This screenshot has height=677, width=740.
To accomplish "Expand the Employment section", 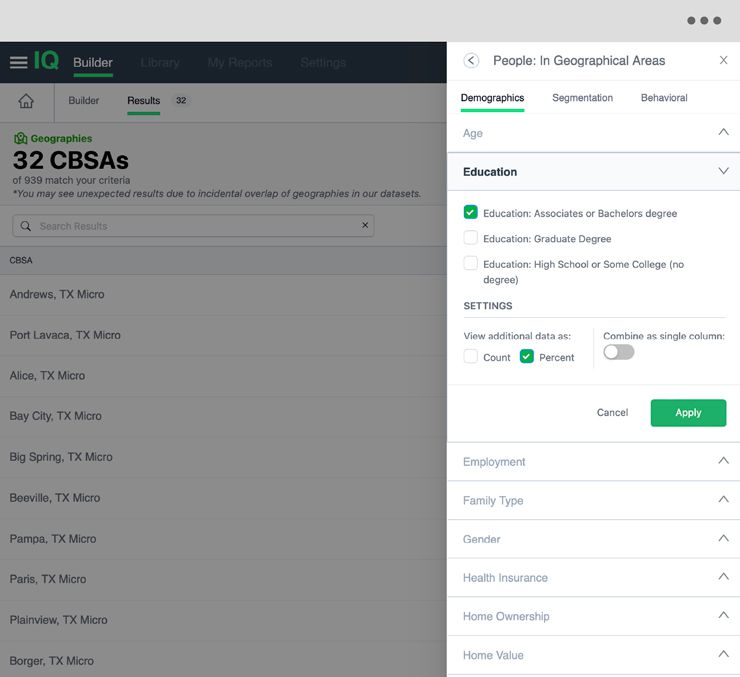I will [593, 462].
